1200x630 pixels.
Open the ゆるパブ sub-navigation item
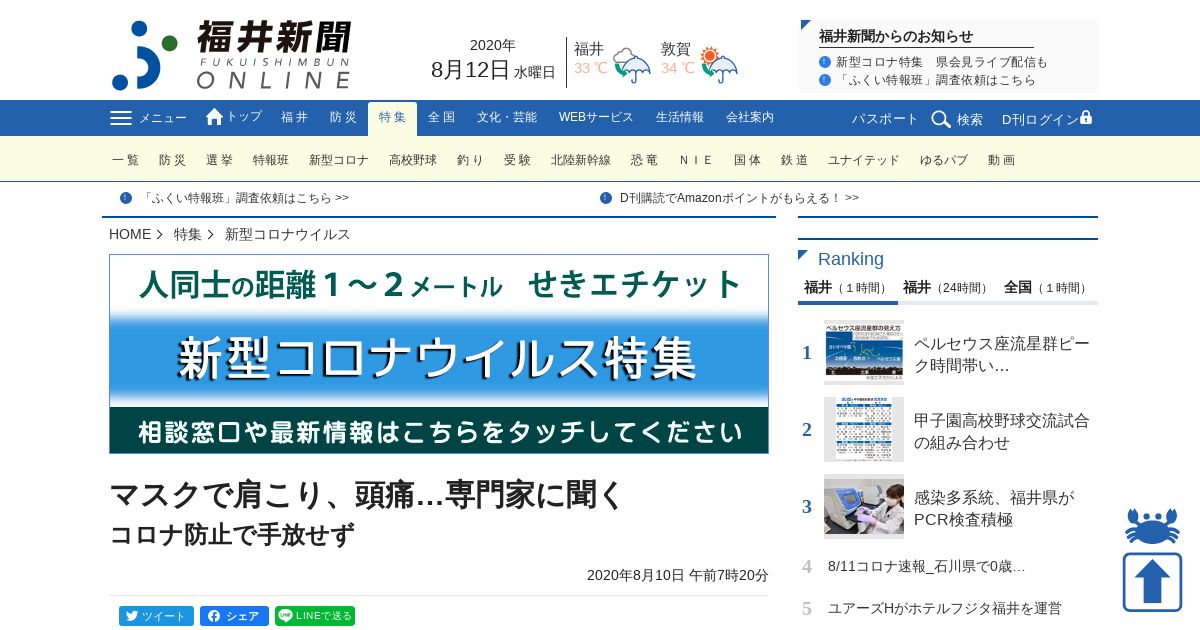coord(944,160)
